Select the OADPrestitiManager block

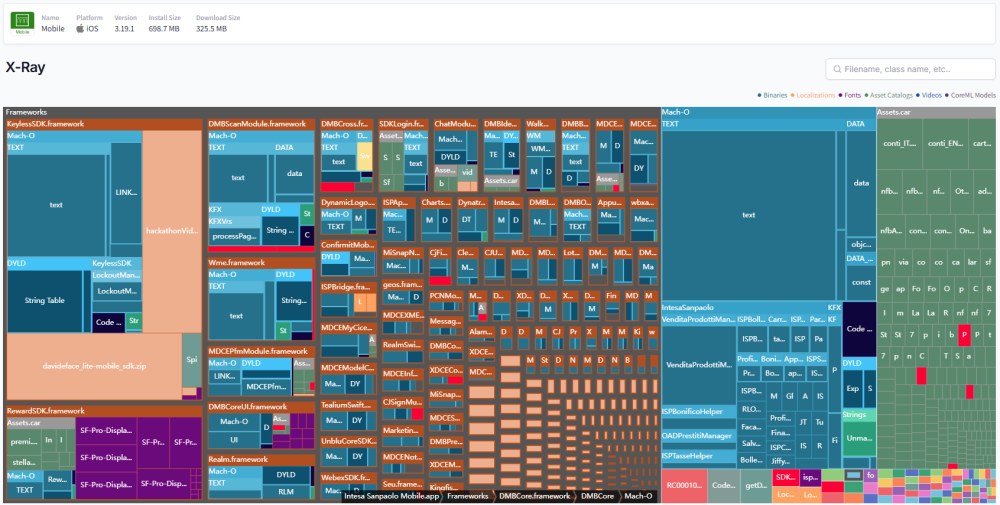point(698,436)
